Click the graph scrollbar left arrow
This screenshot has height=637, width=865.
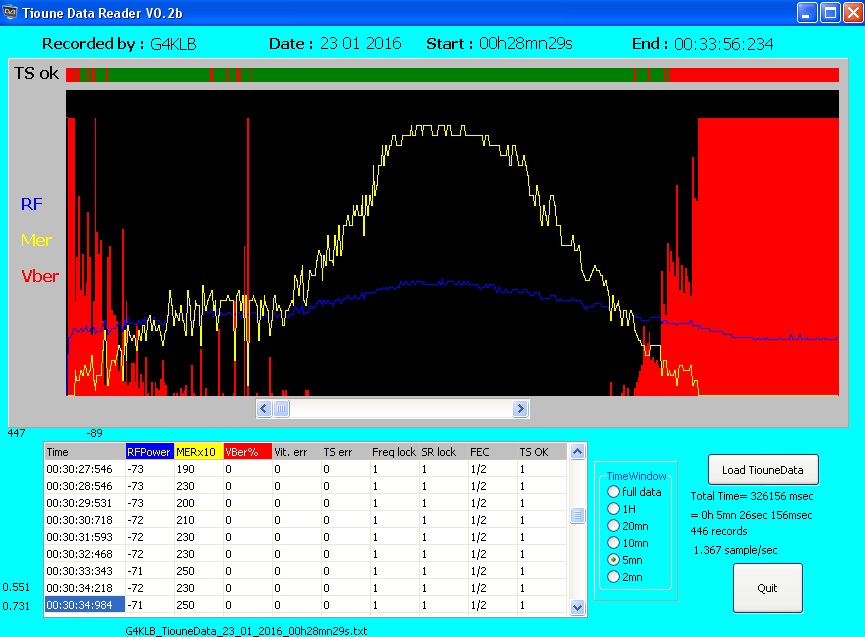(x=264, y=409)
